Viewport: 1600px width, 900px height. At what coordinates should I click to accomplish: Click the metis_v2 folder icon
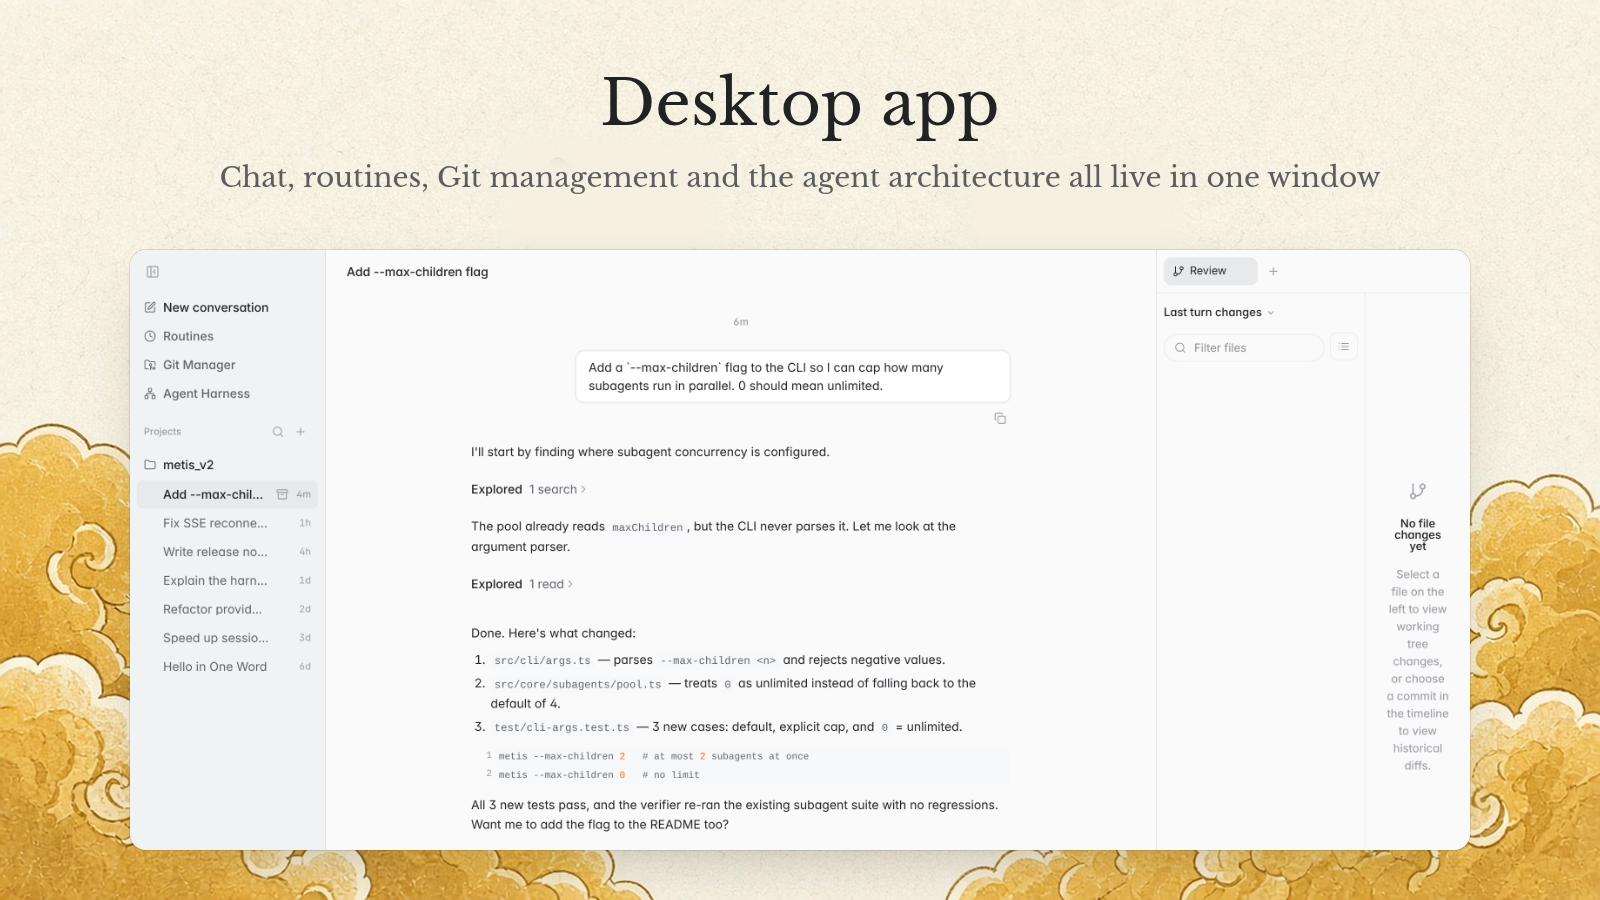click(150, 465)
